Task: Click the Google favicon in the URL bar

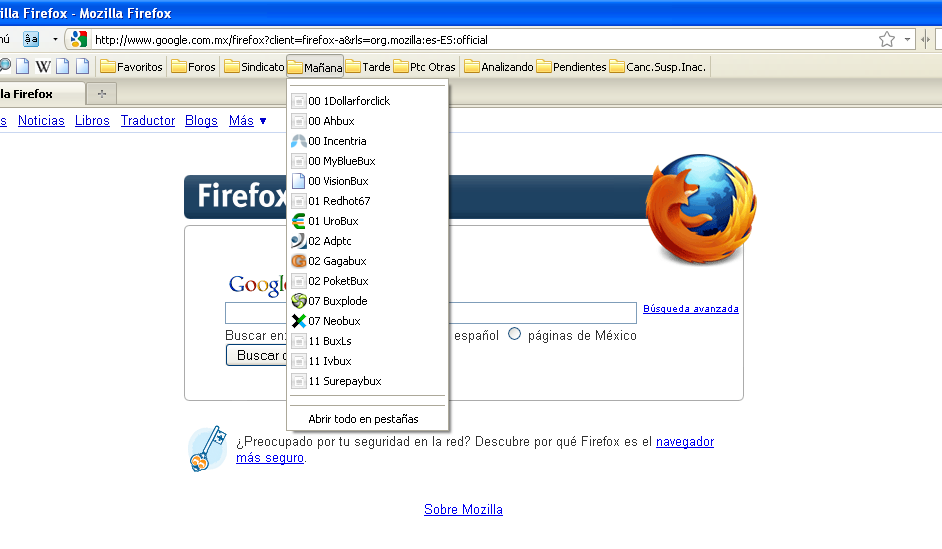Action: 79,40
